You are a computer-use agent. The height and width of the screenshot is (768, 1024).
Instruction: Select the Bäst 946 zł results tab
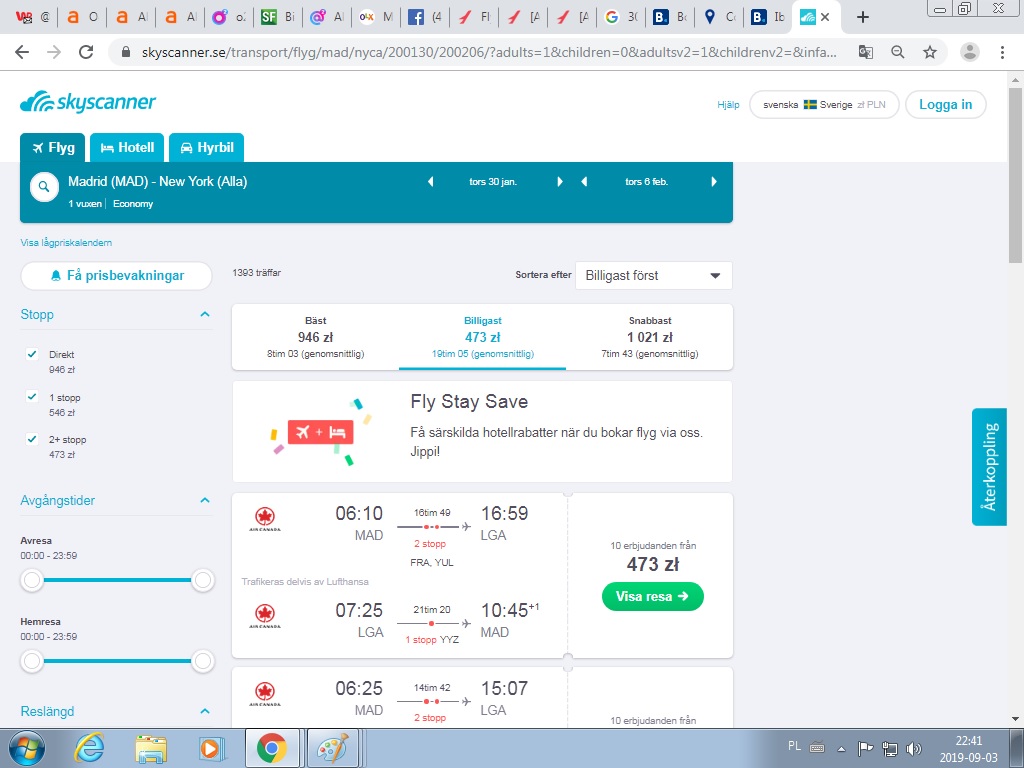click(315, 337)
